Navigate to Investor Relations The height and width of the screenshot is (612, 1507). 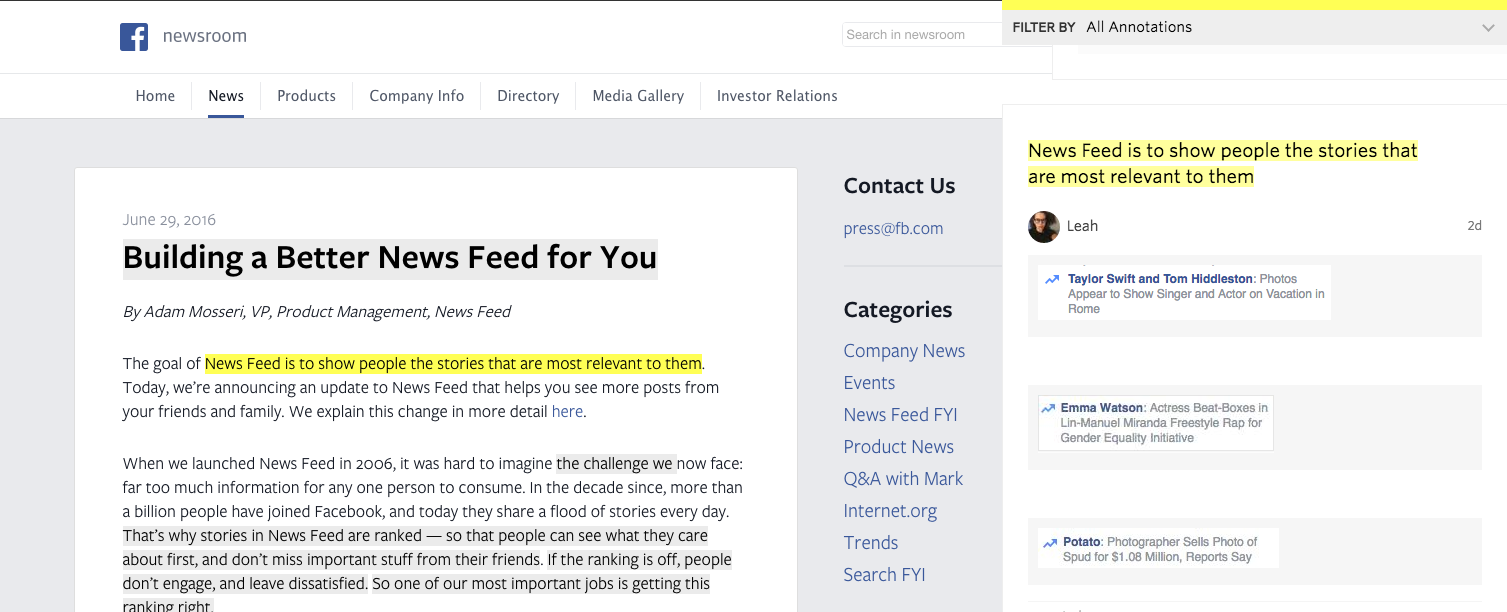(x=777, y=96)
